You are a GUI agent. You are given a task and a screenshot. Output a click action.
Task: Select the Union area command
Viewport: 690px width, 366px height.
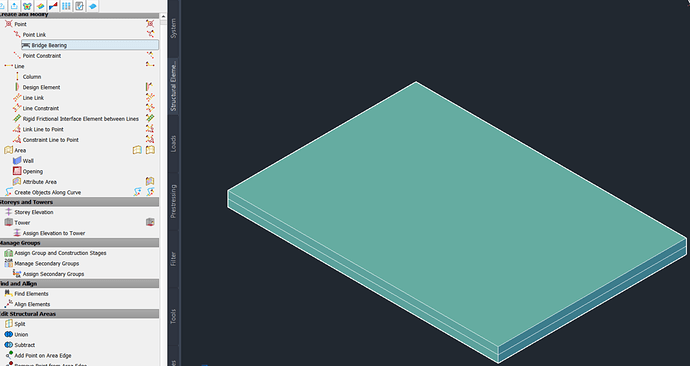[x=21, y=335]
